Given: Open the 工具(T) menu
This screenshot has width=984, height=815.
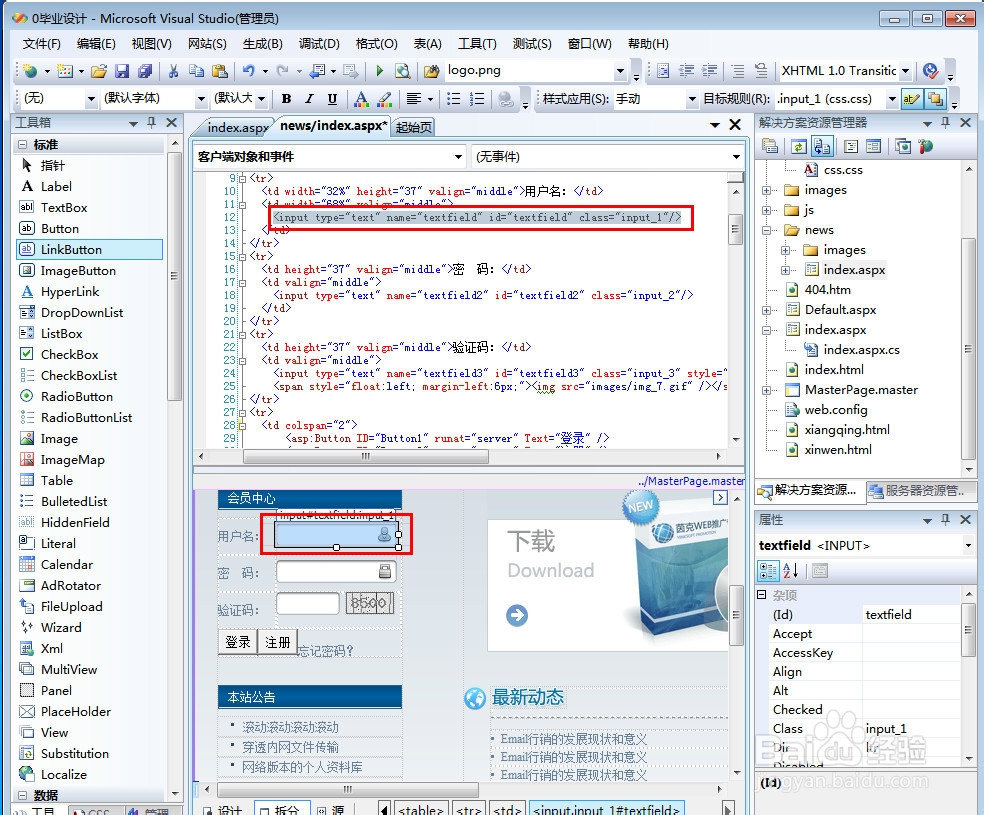Looking at the screenshot, I should click(477, 44).
